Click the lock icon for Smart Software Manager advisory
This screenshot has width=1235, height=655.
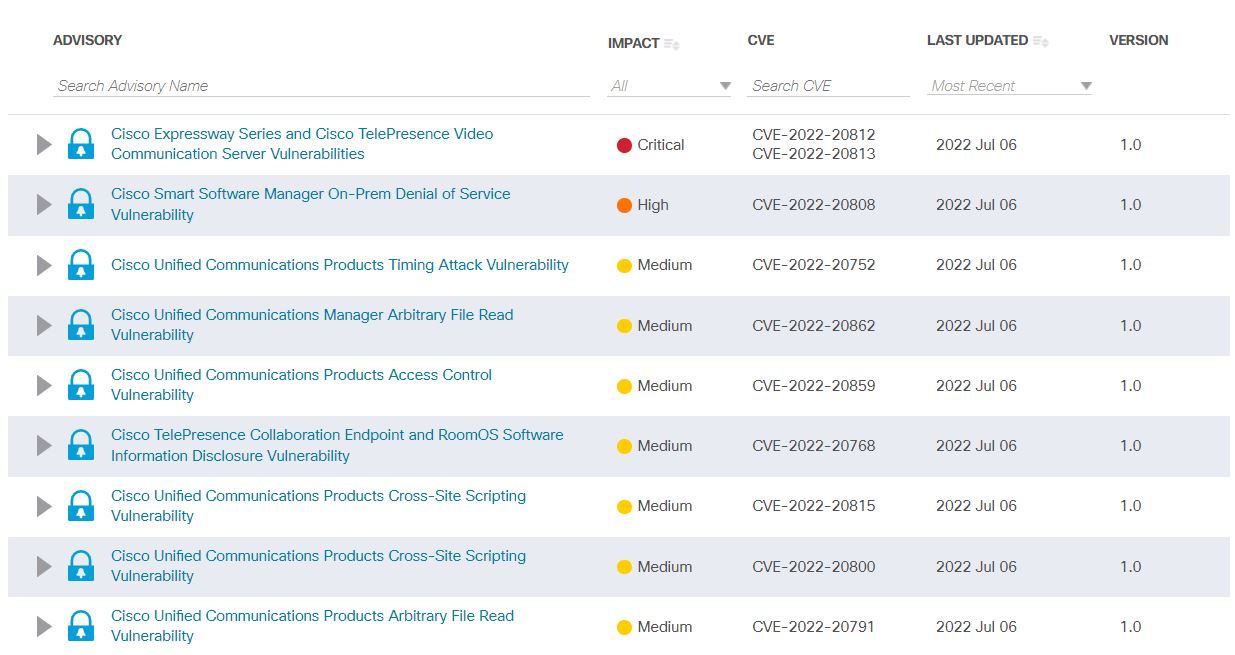[81, 204]
